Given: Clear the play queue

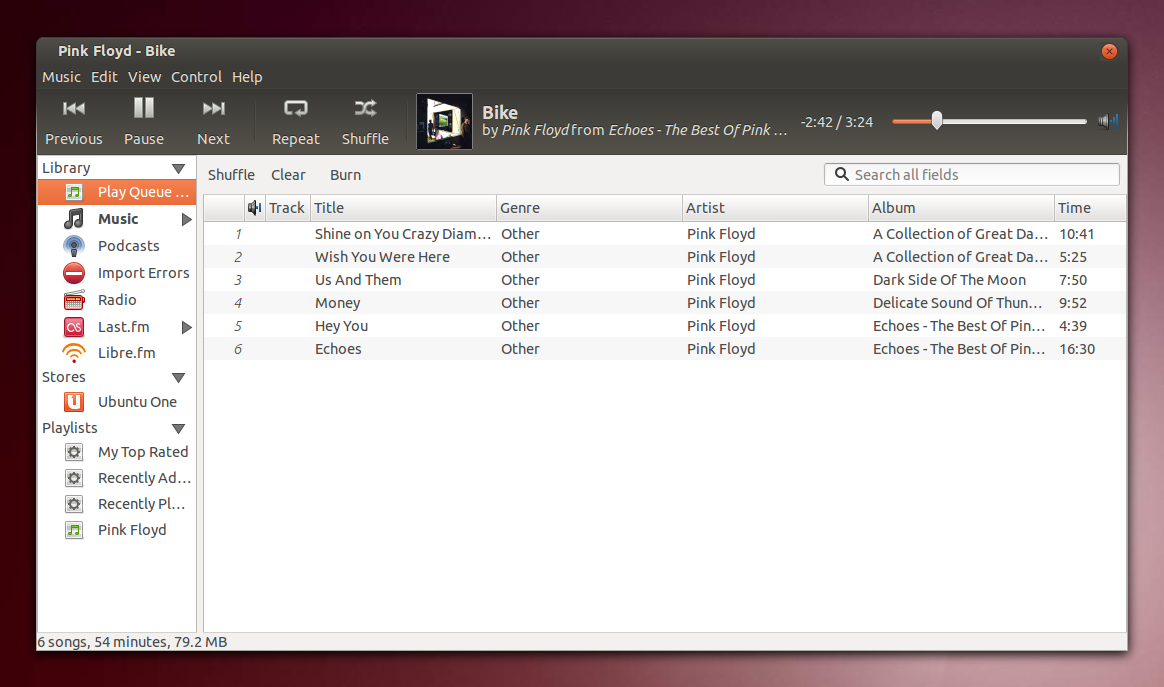Looking at the screenshot, I should 288,174.
